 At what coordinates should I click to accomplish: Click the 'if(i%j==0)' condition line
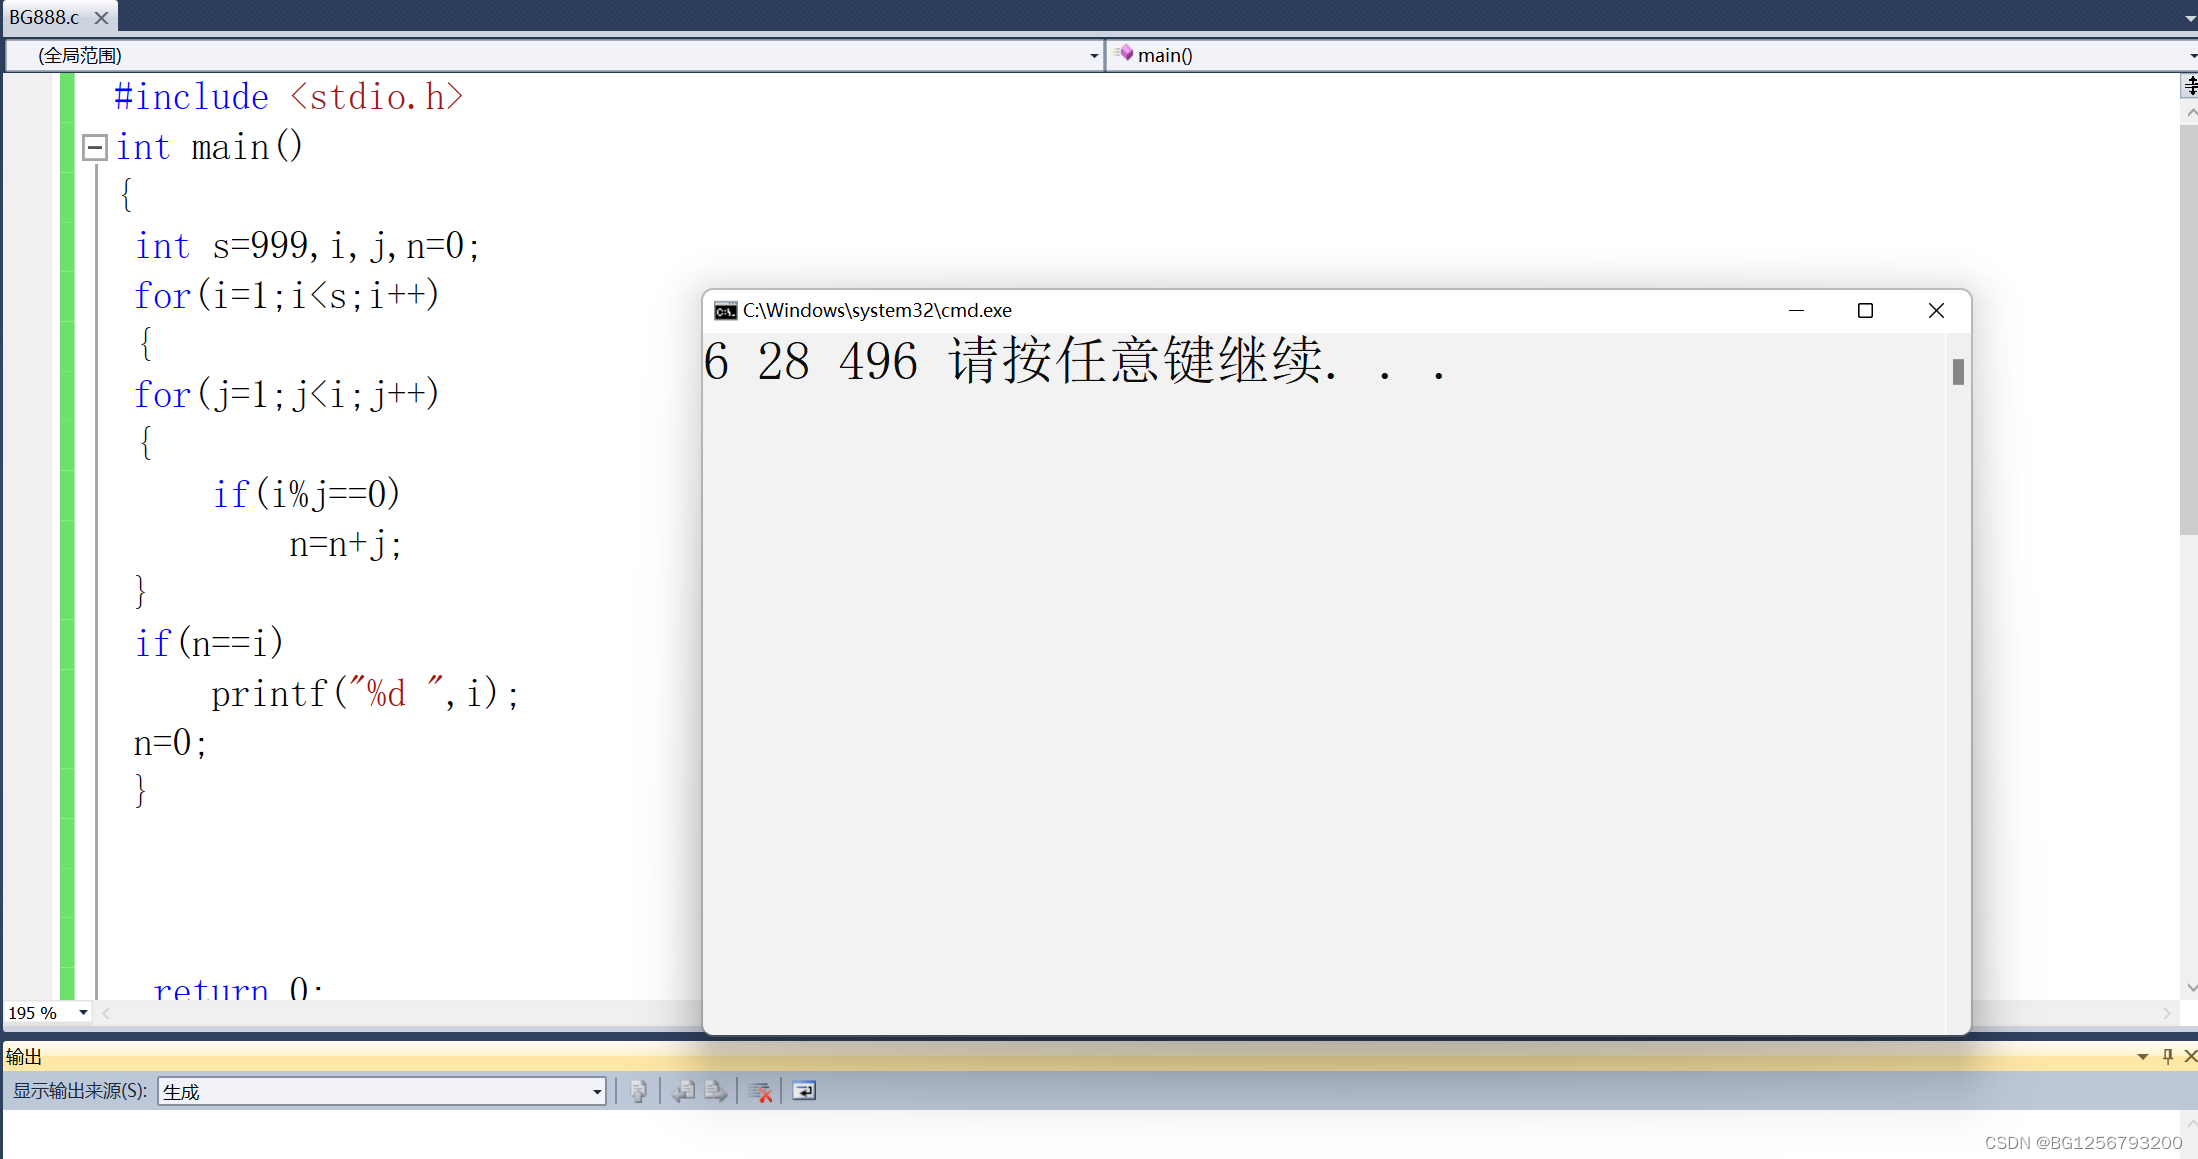306,494
